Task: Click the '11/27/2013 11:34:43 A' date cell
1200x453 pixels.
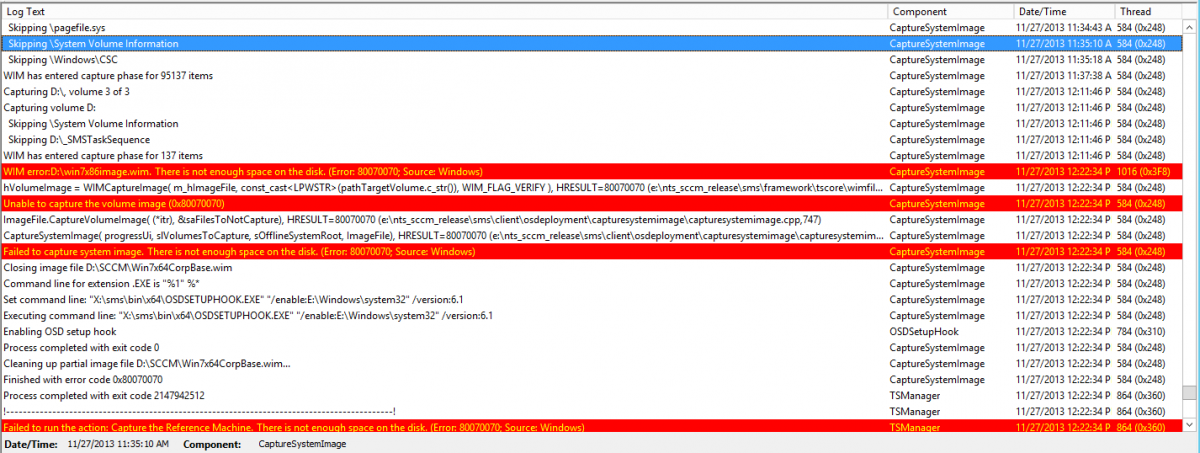Action: coord(1064,28)
